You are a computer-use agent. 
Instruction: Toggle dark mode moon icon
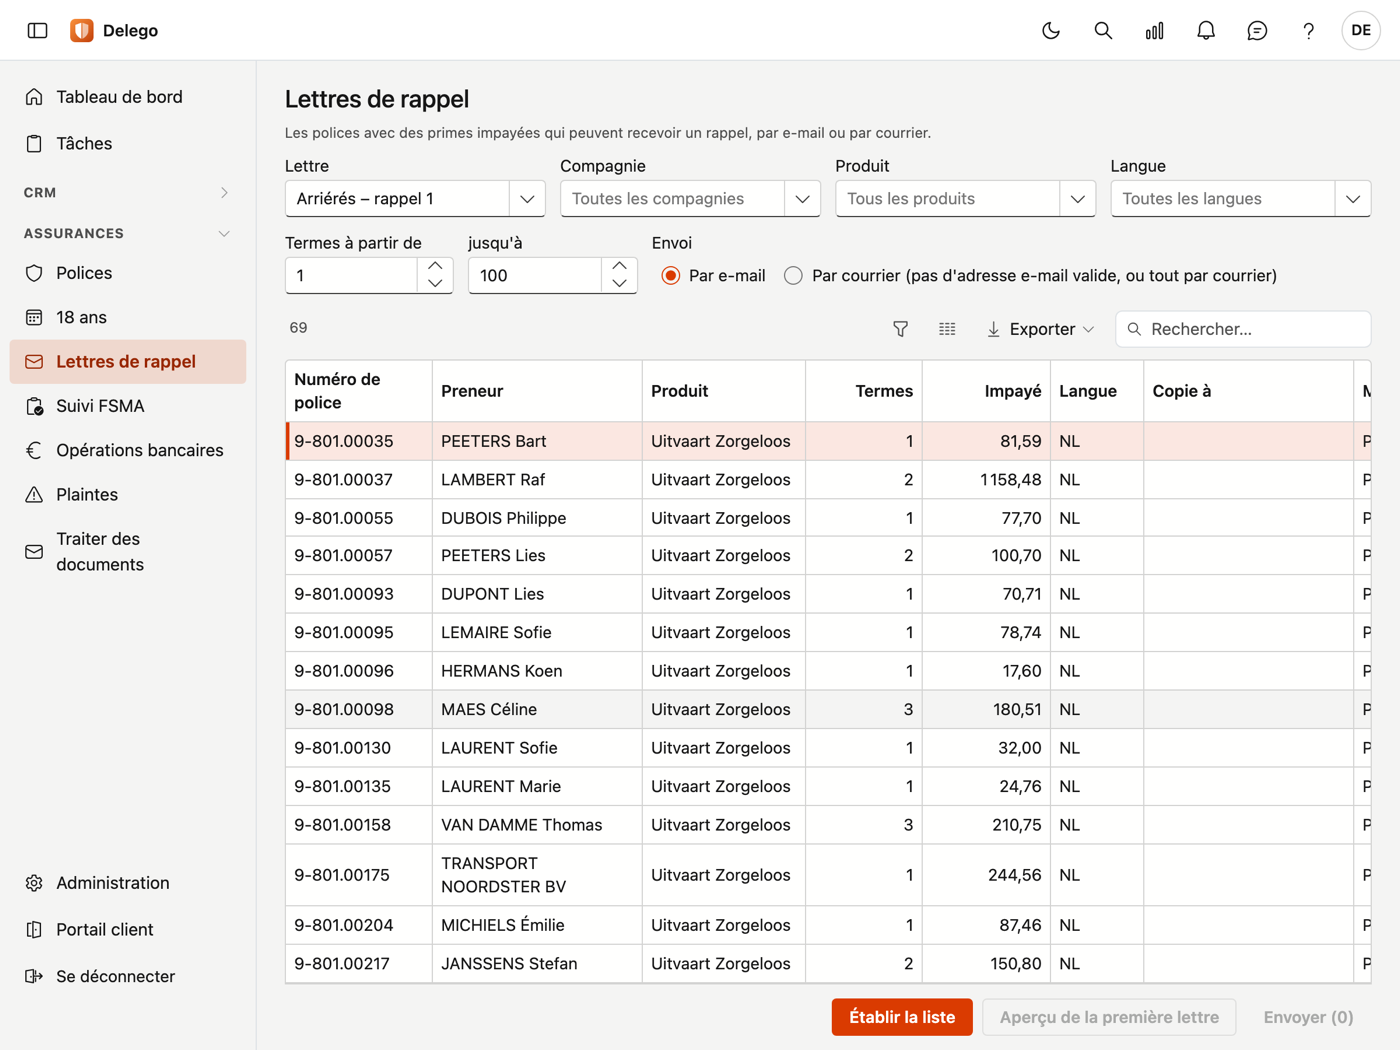[x=1051, y=30]
